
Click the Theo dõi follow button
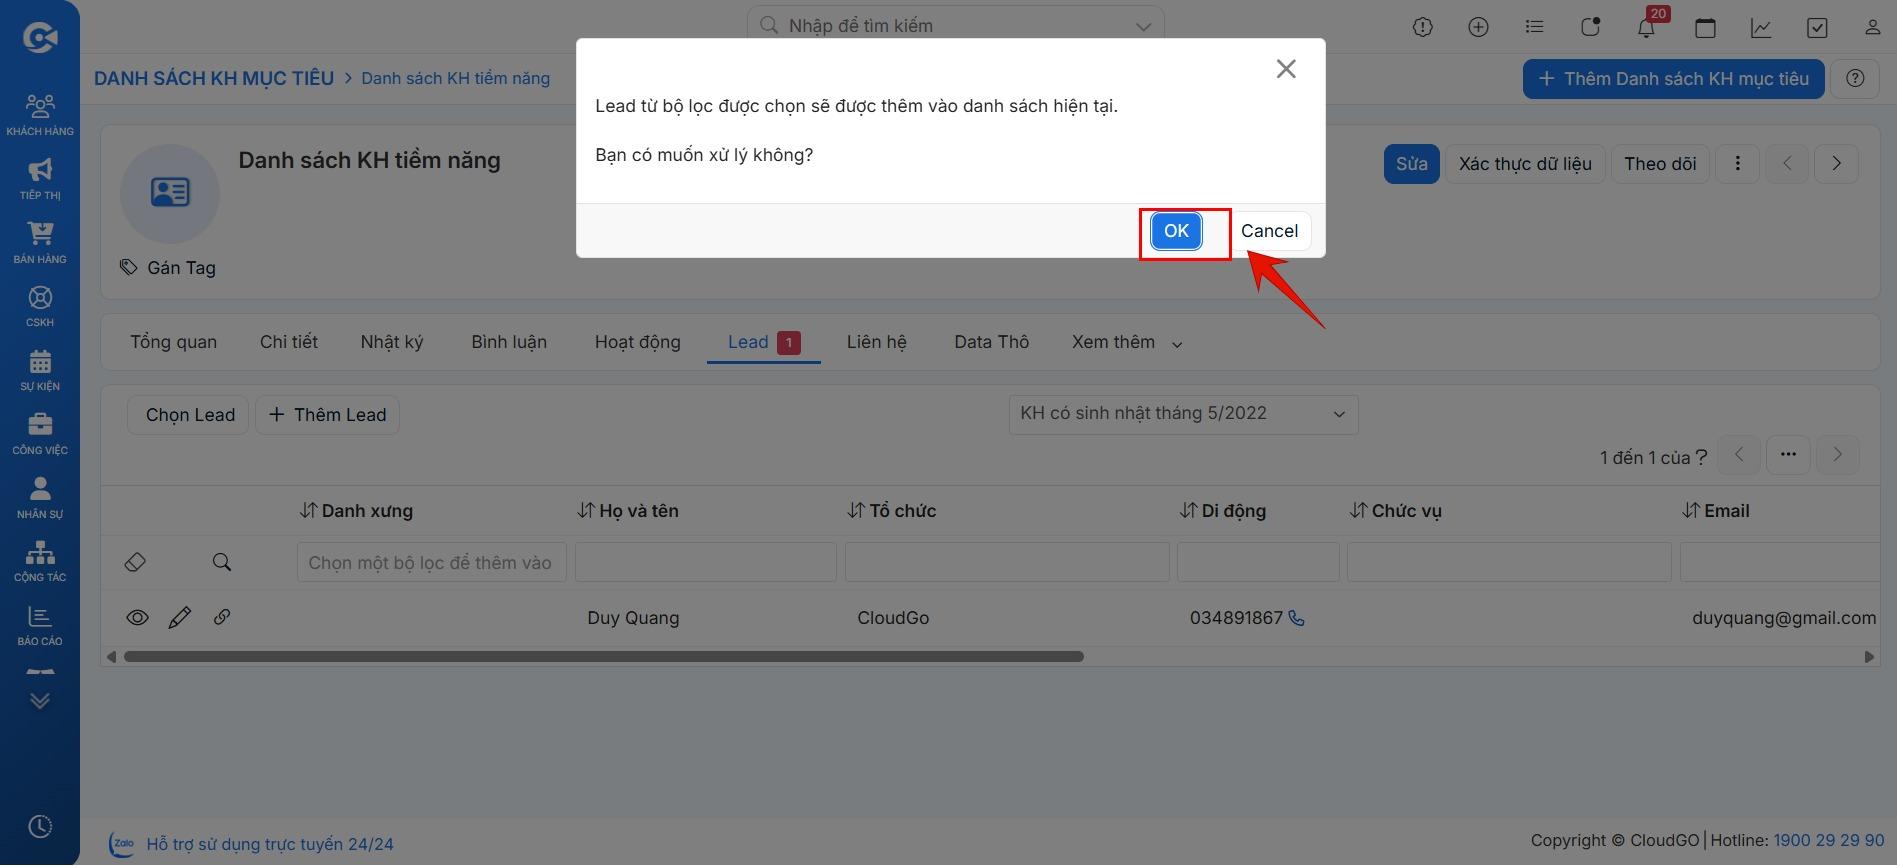1660,164
